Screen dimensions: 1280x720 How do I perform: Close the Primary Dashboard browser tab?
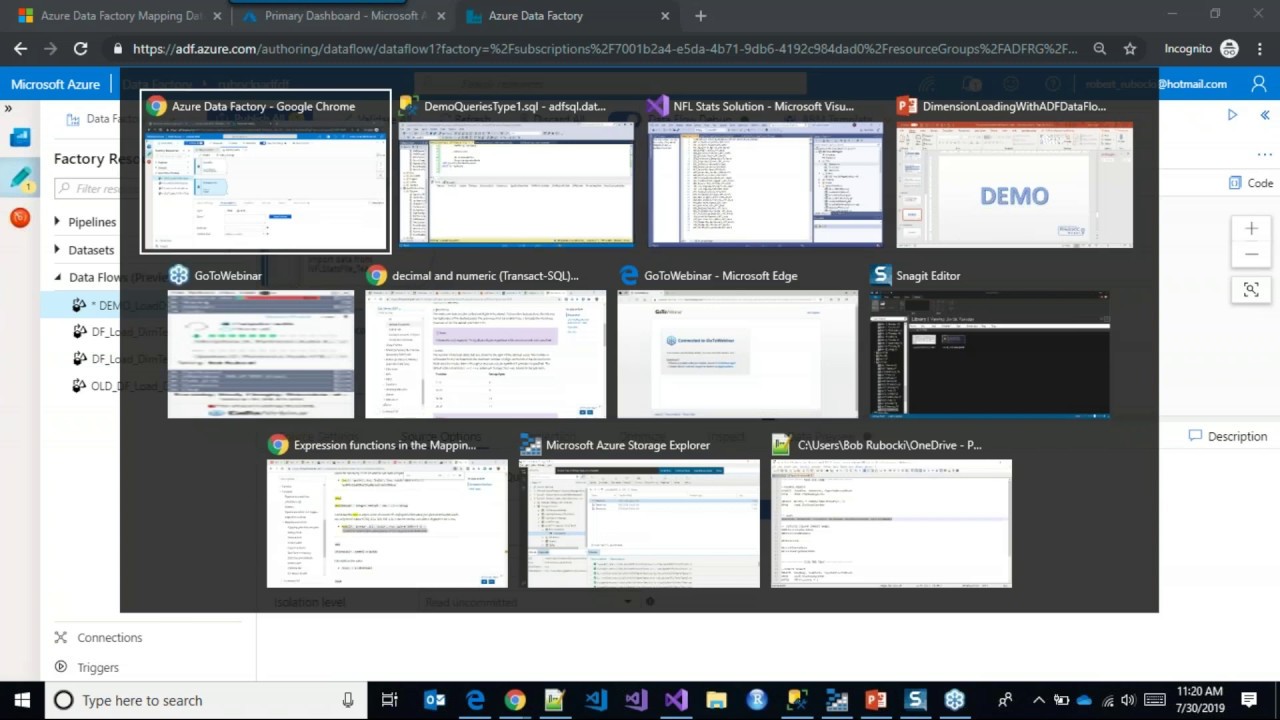pos(441,16)
